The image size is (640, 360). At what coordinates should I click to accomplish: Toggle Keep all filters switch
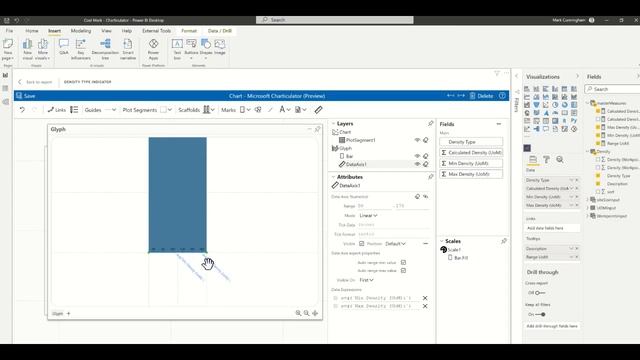540,314
